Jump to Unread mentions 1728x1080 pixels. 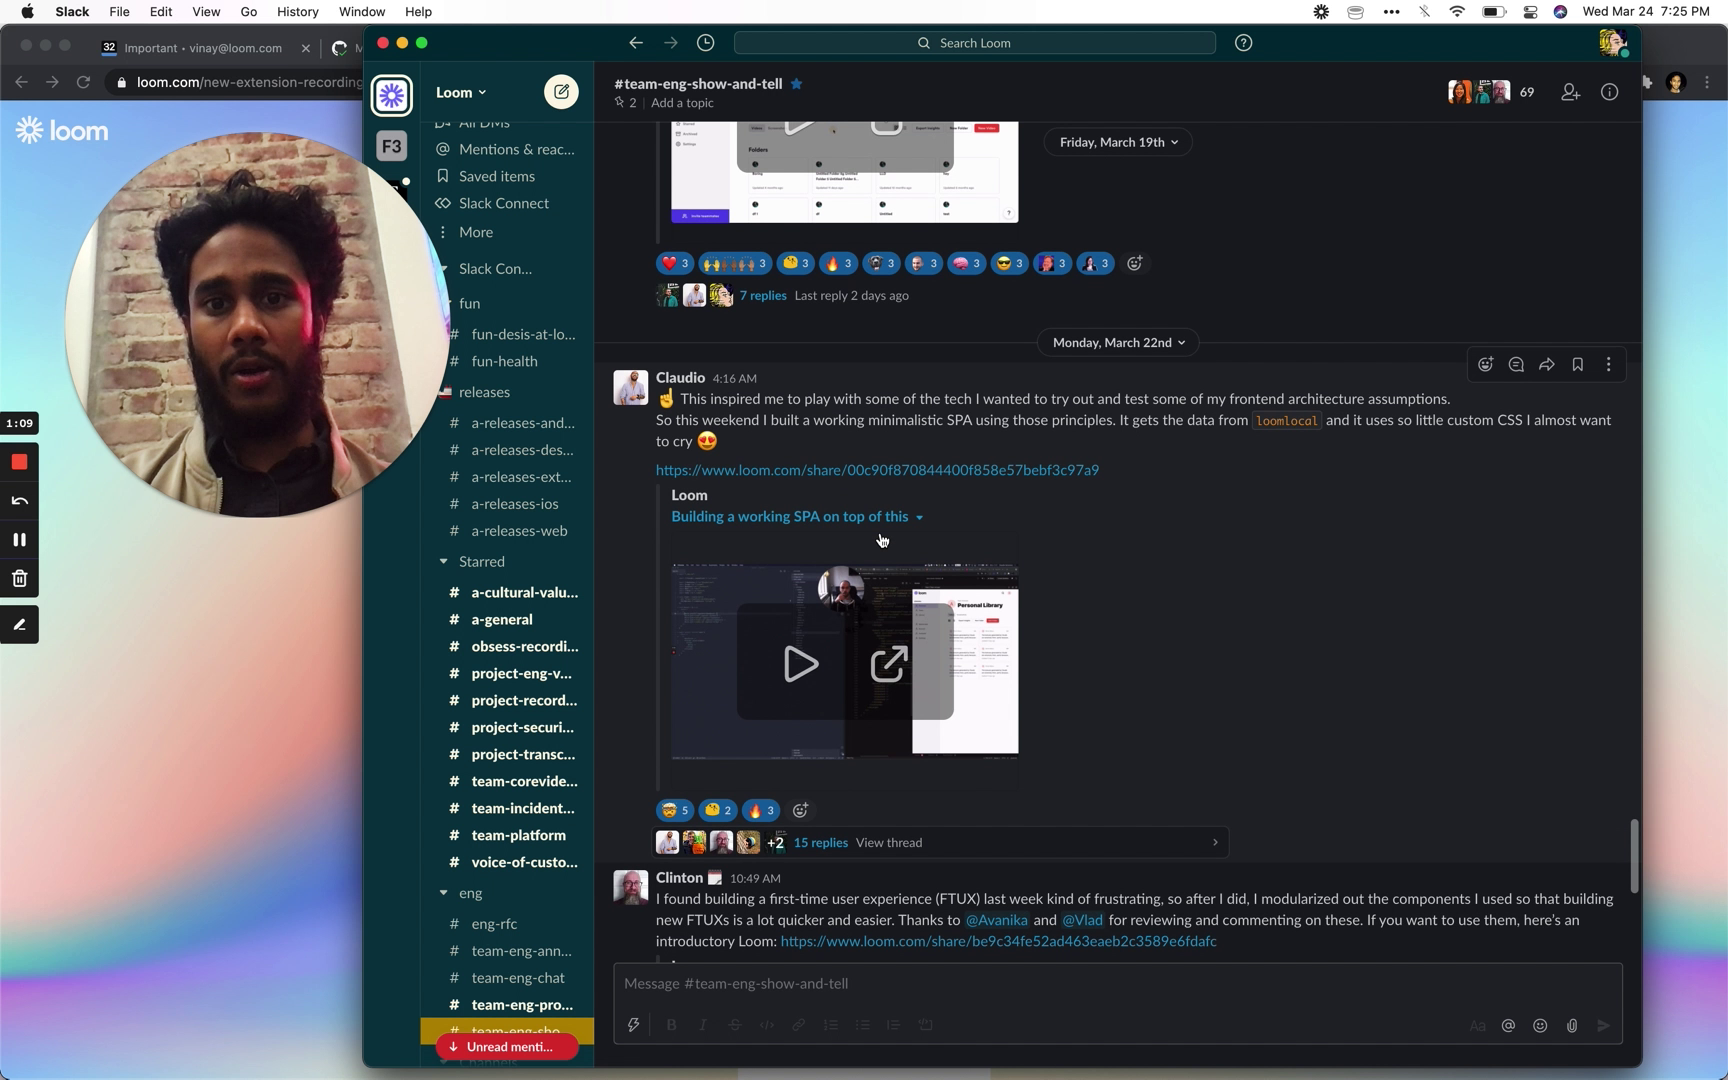[507, 1047]
